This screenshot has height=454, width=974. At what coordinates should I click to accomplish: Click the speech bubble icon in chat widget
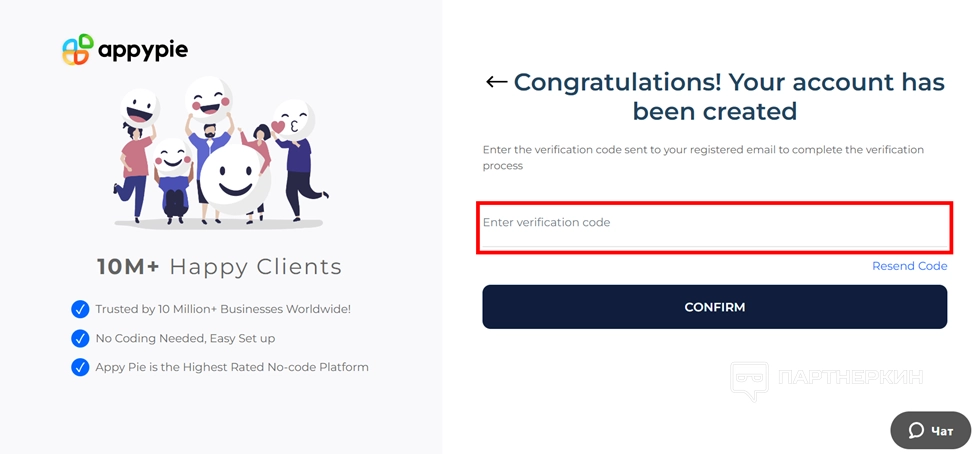pos(916,431)
